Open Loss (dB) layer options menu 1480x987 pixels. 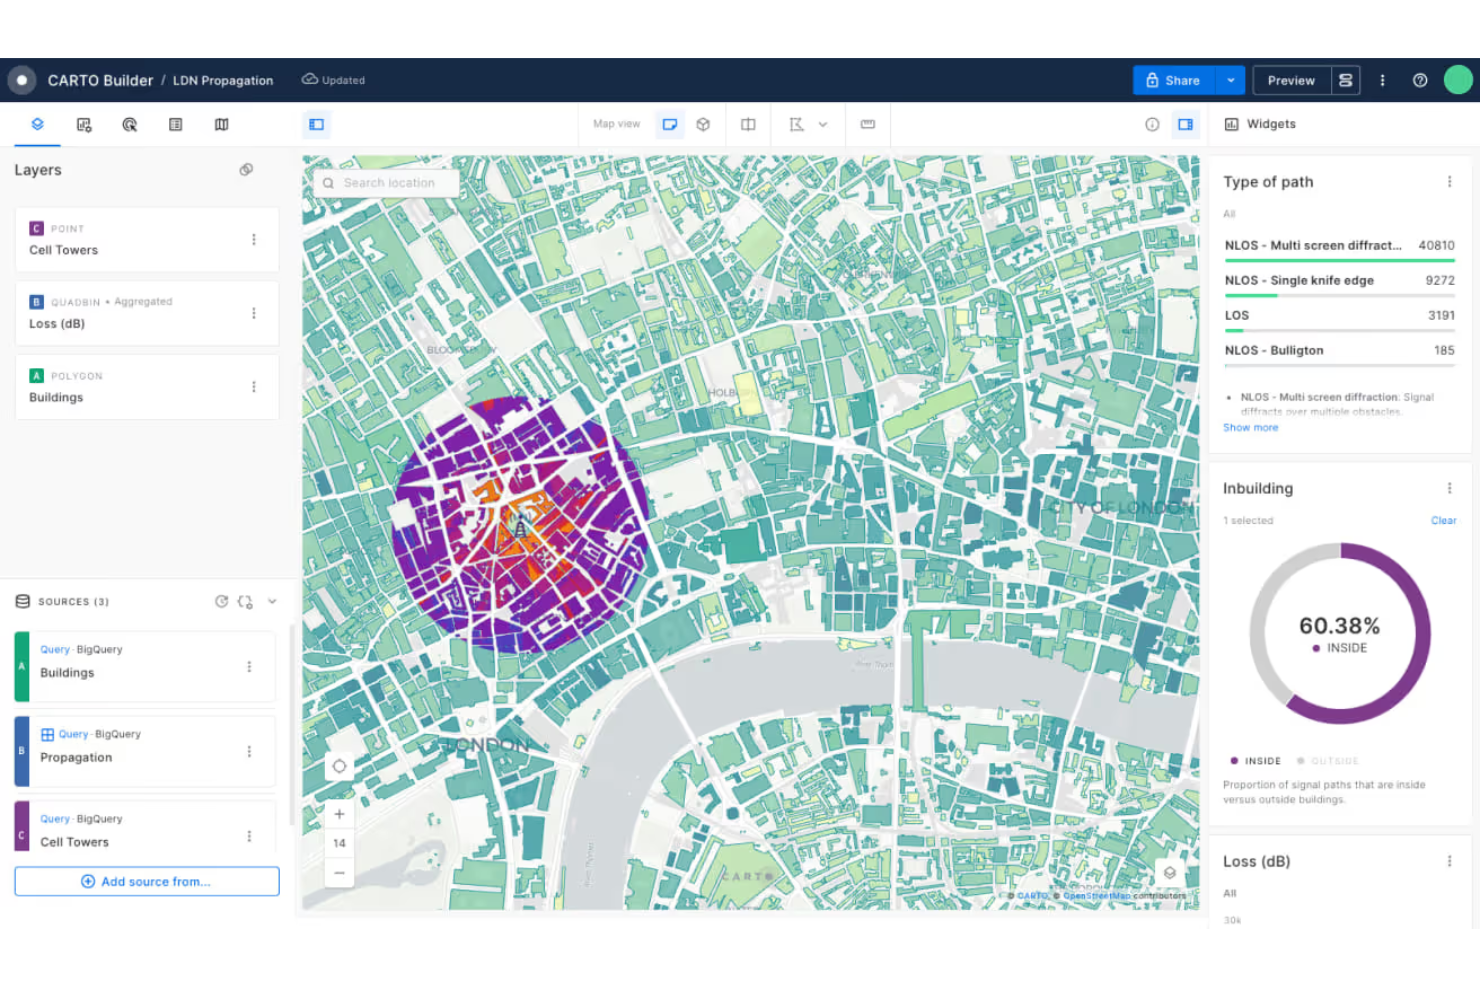(254, 313)
